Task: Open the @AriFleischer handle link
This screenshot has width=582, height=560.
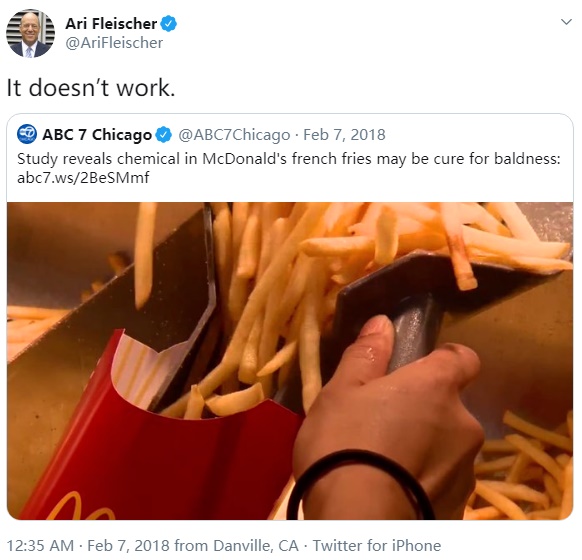Action: [114, 43]
